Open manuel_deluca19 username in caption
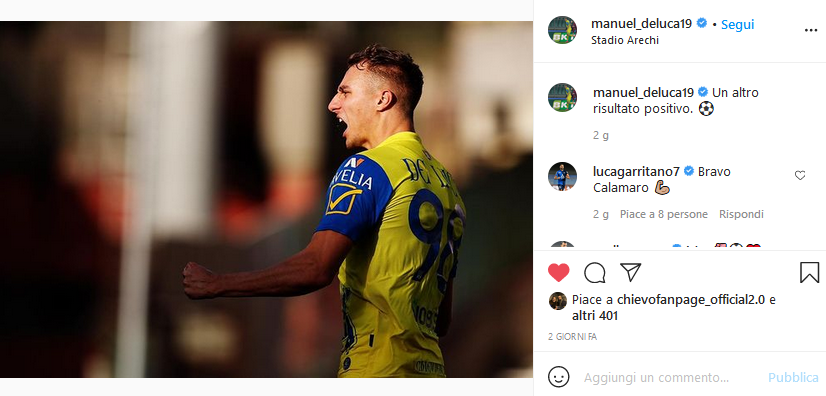Image resolution: width=826 pixels, height=396 pixels. click(x=643, y=93)
